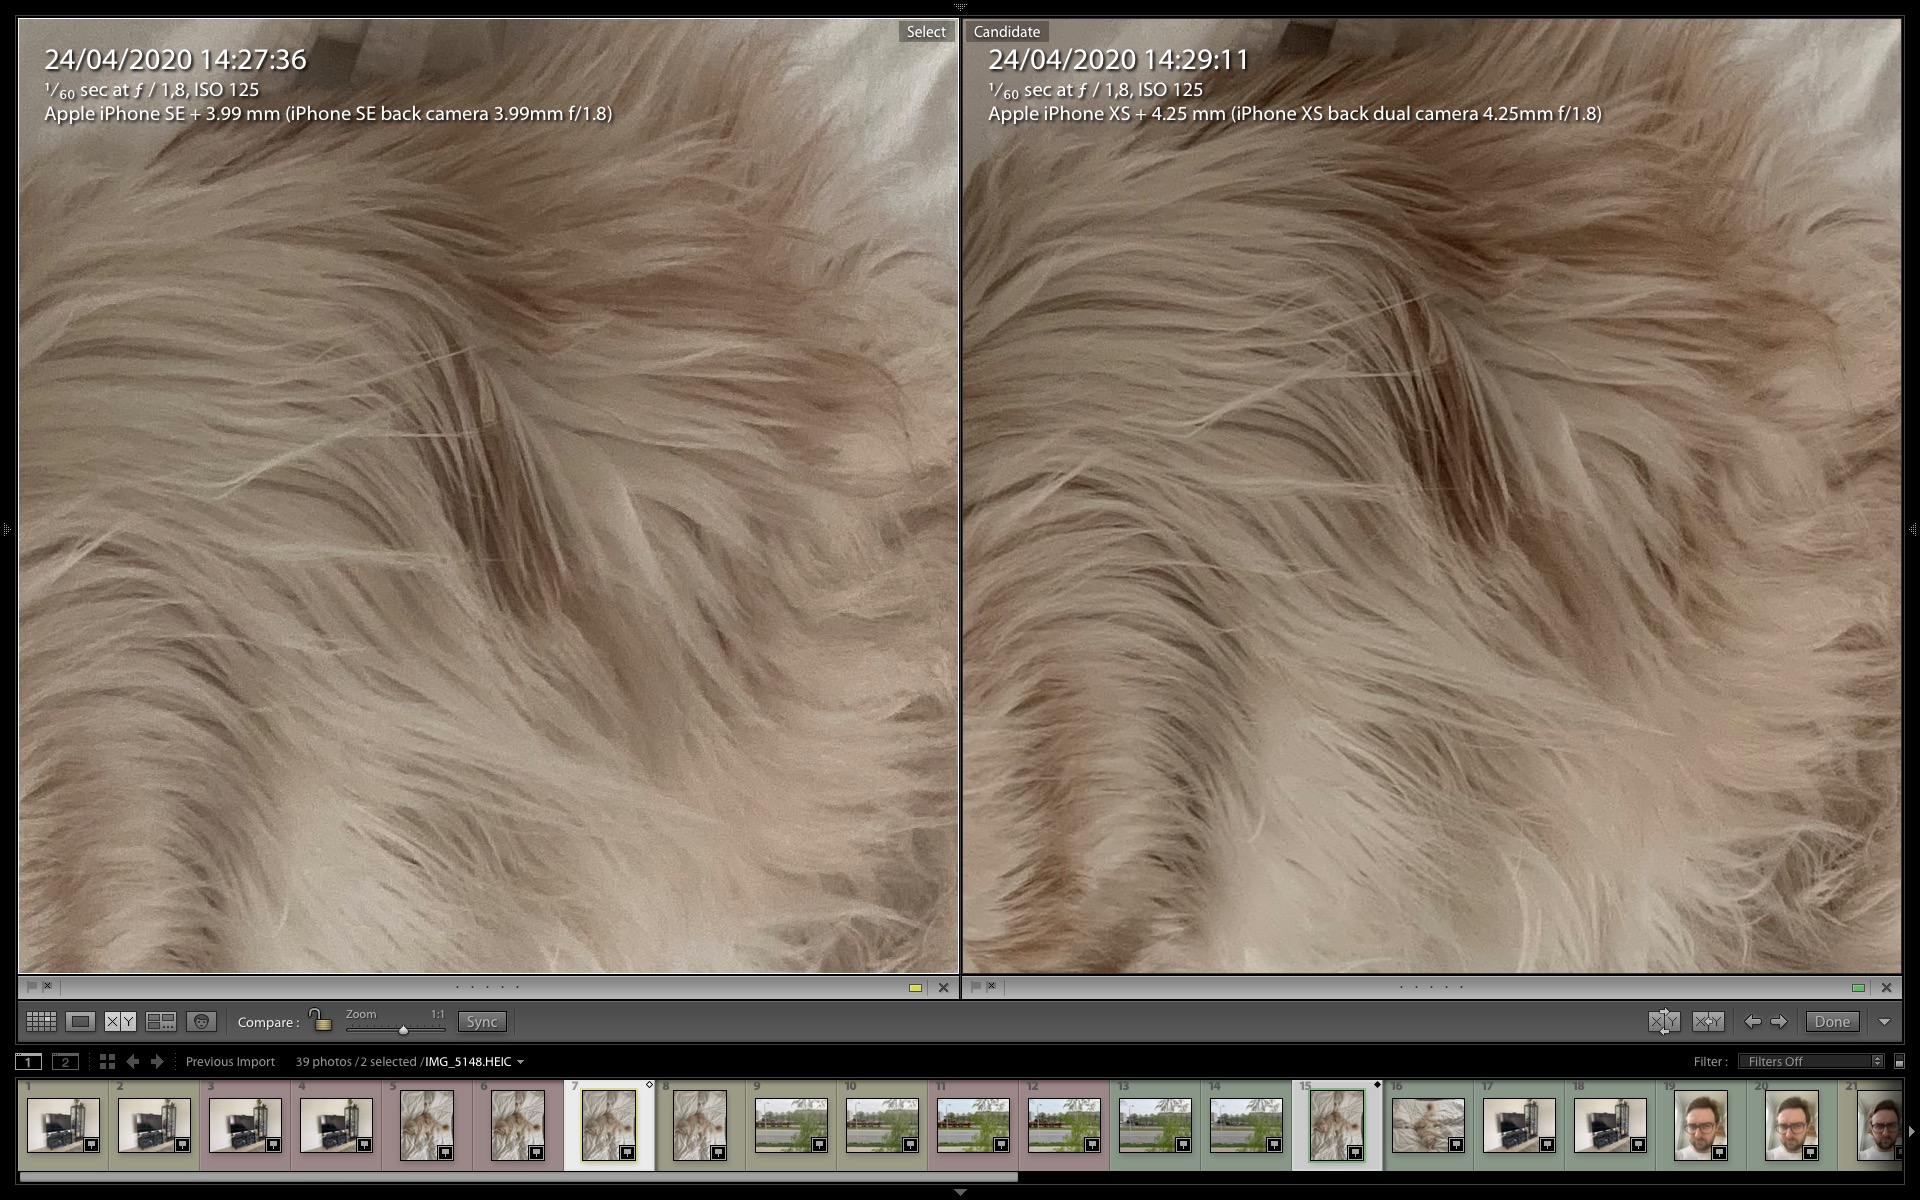1920x1200 pixels.
Task: Toggle the right panel visibility
Action: [x=1913, y=528]
